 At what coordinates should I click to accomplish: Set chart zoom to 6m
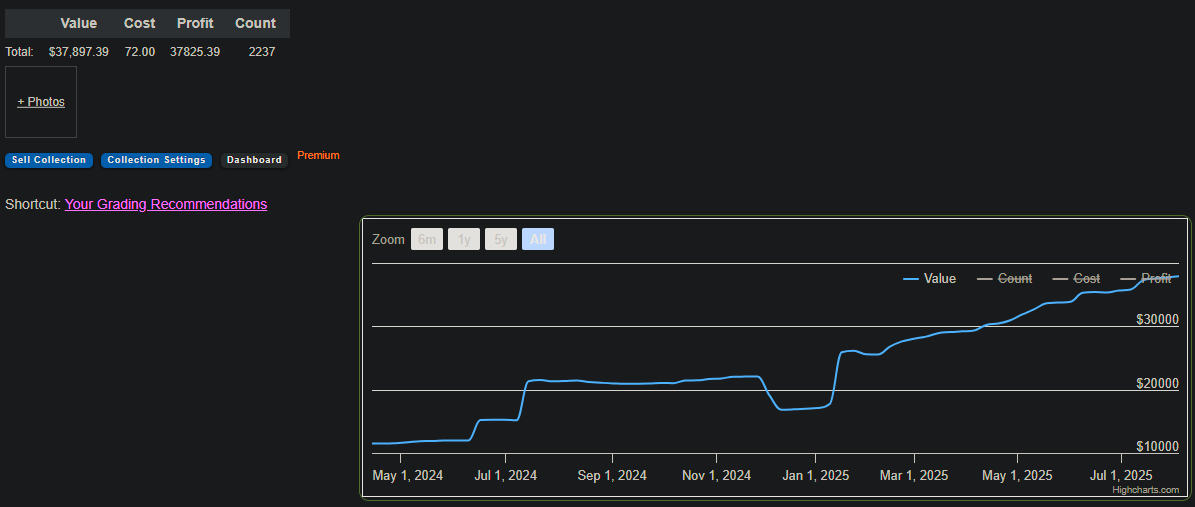(x=427, y=239)
